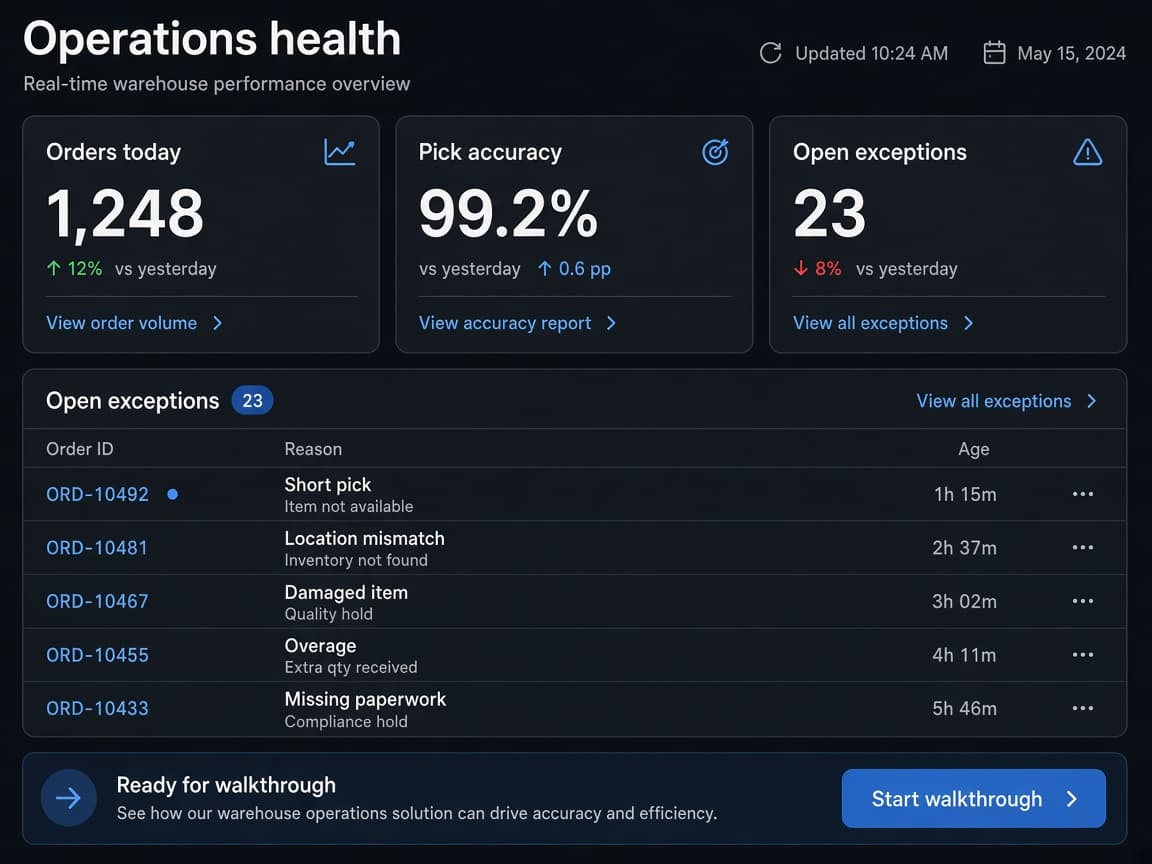Click the line chart icon on Orders today card
This screenshot has height=864, width=1152.
coord(339,152)
